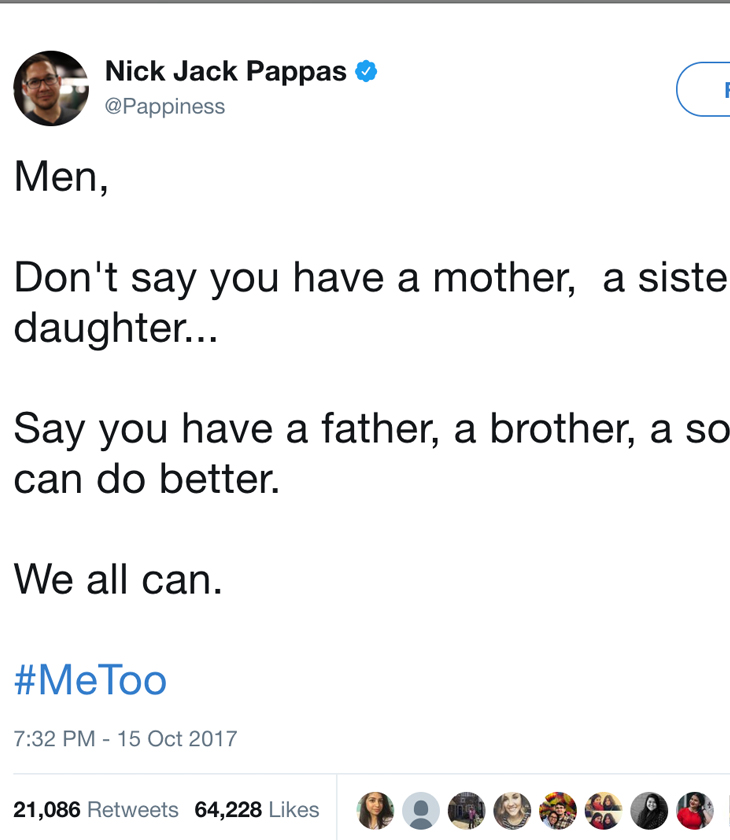Click the default gray silhouette avatar
Viewport: 730px width, 840px height.
(x=421, y=810)
